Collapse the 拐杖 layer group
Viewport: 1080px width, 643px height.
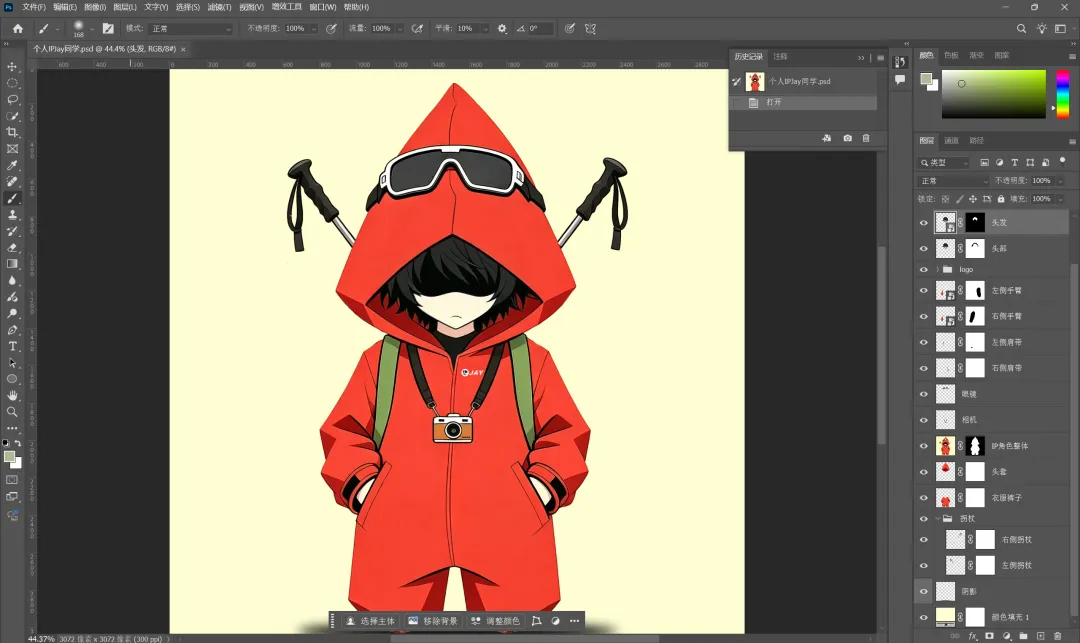click(938, 519)
